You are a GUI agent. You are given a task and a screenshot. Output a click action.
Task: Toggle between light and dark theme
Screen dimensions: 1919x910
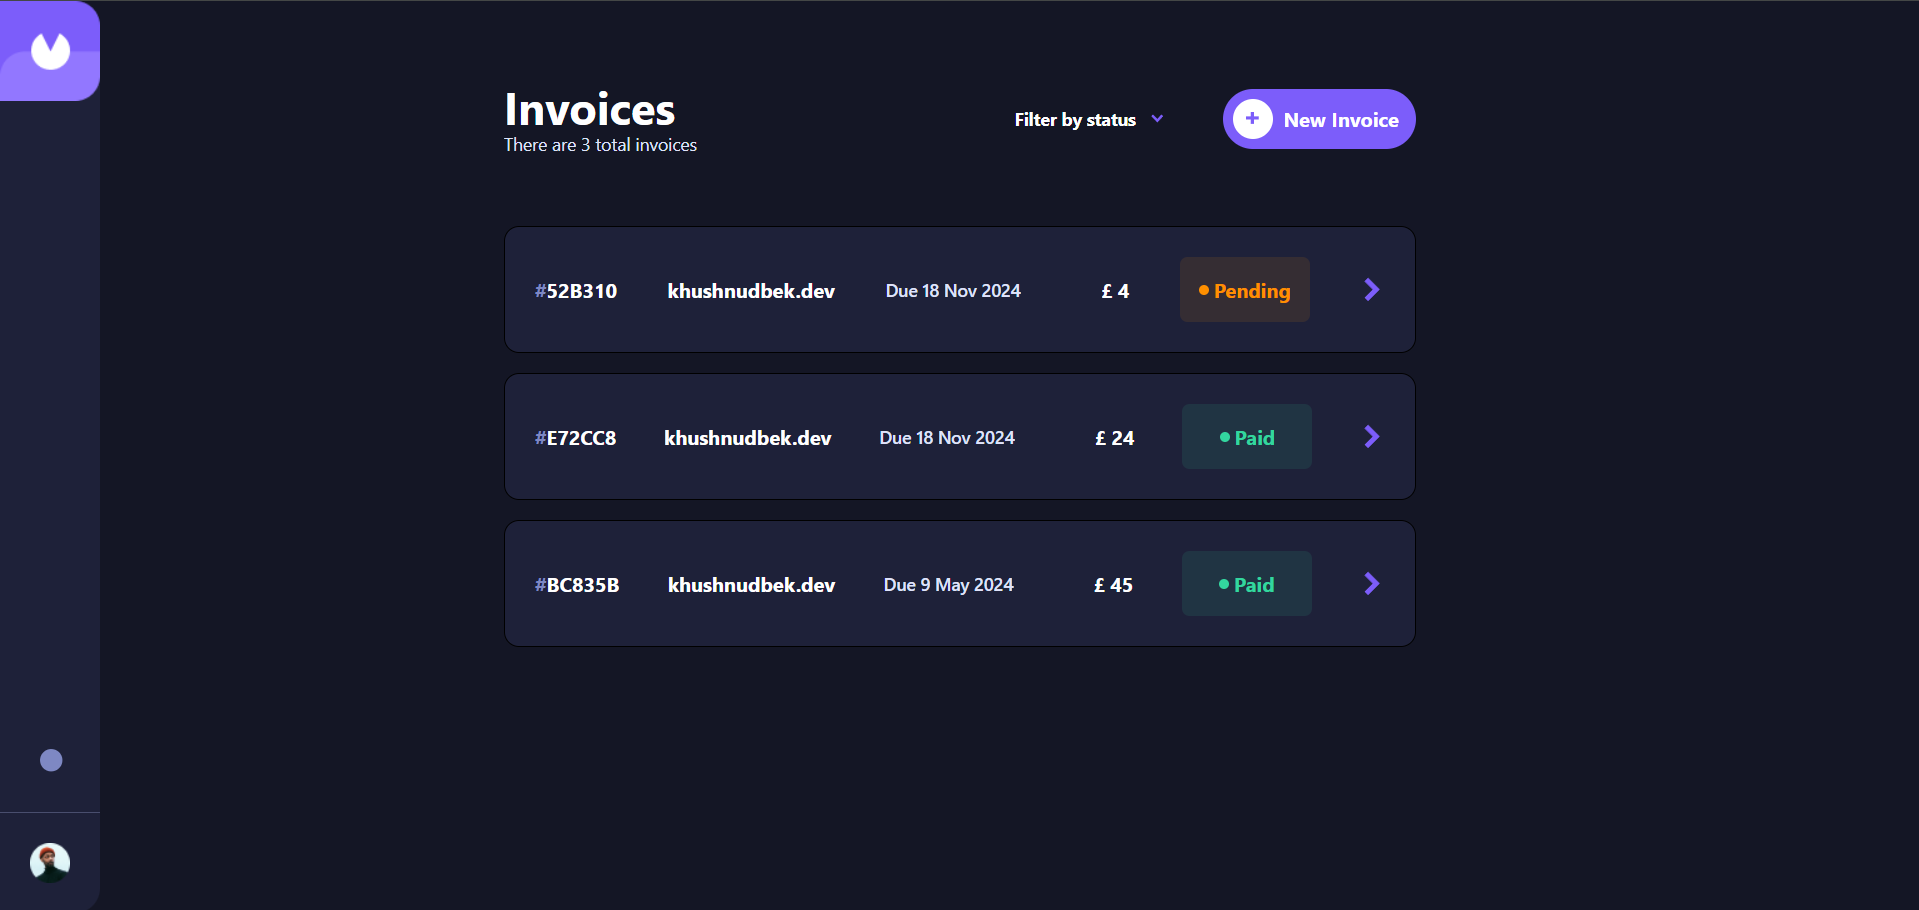click(x=50, y=760)
